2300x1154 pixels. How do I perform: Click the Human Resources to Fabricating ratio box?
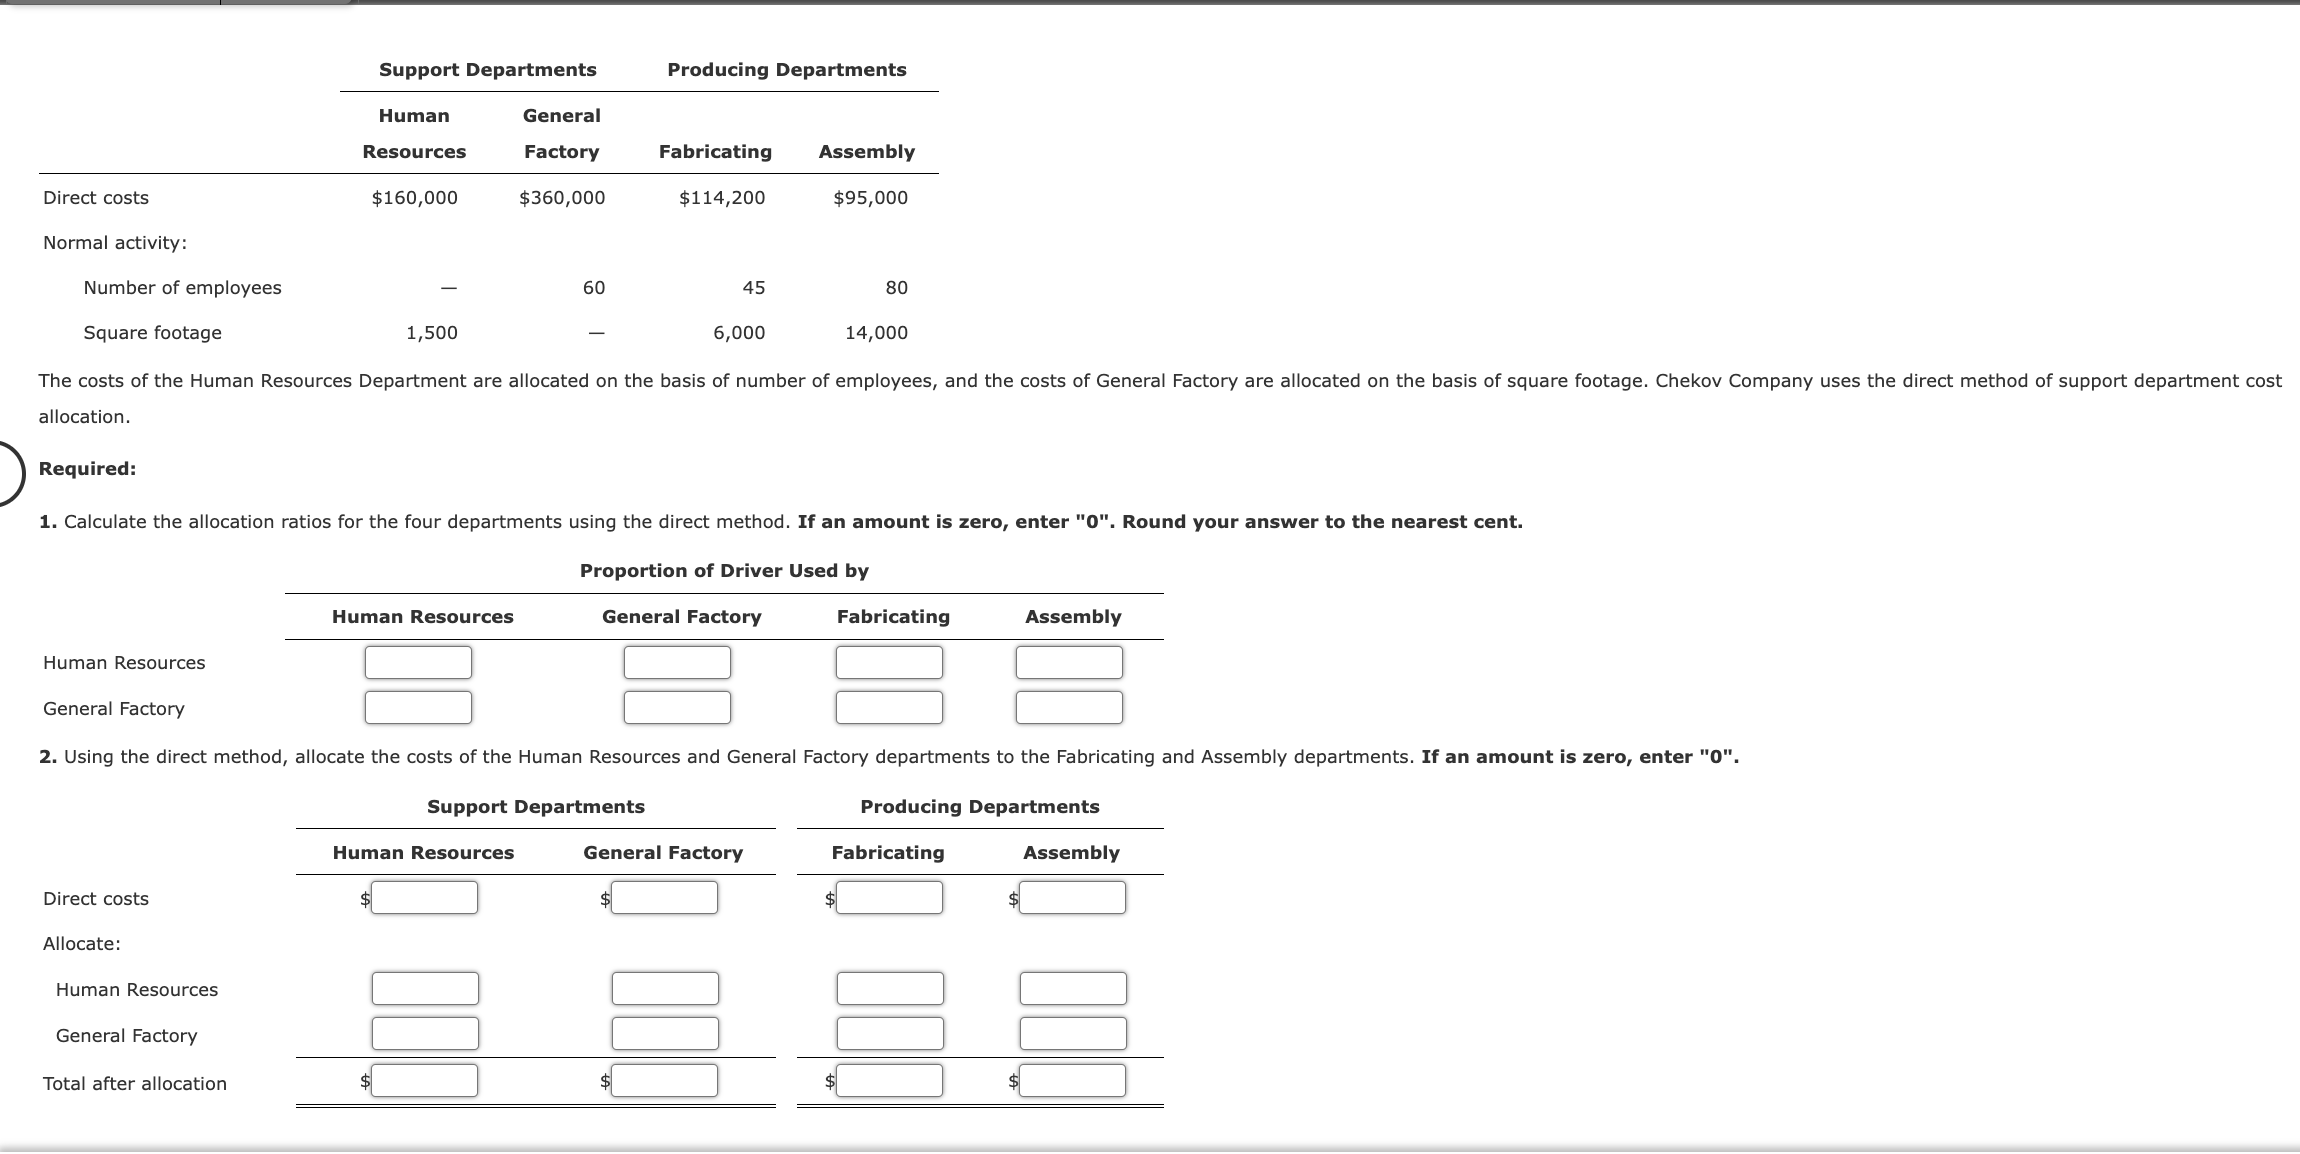click(x=888, y=662)
